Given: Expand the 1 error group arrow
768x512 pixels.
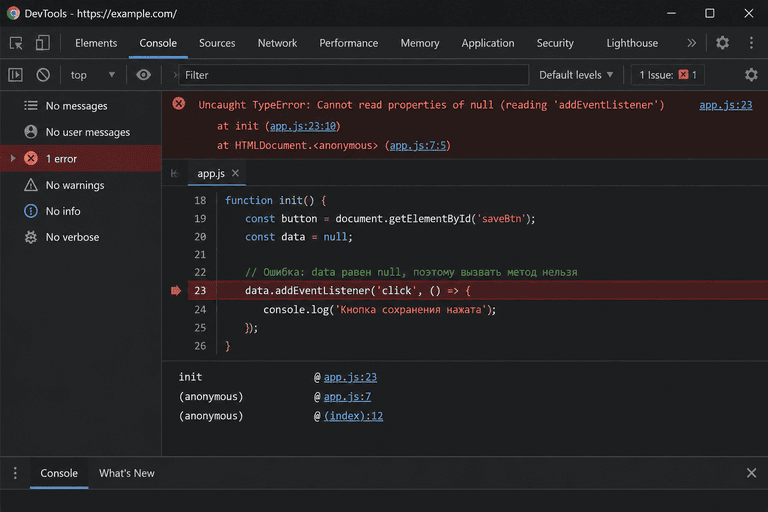Looking at the screenshot, I should point(13,159).
